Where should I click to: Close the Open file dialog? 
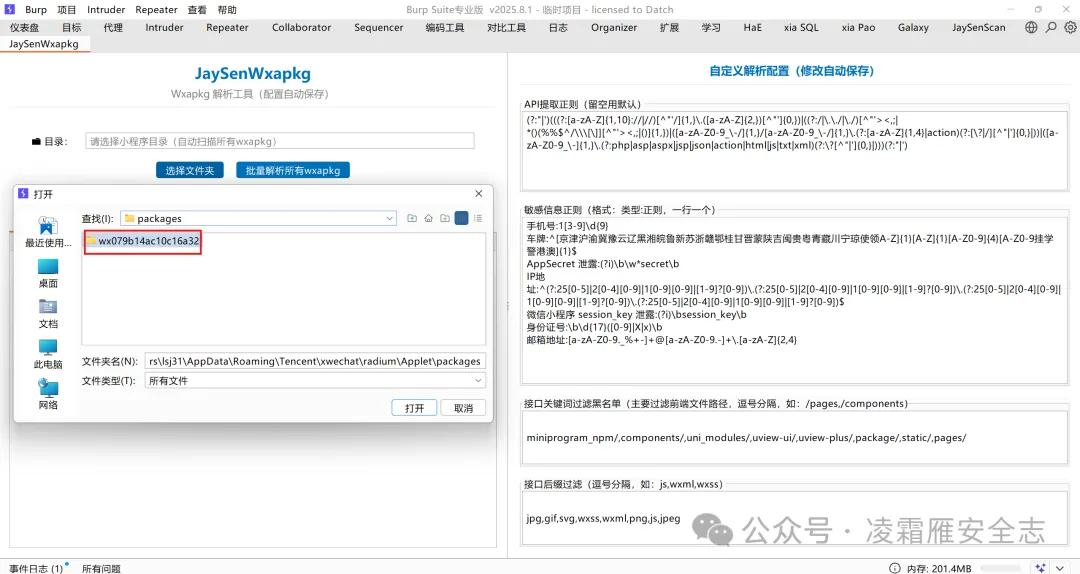479,194
